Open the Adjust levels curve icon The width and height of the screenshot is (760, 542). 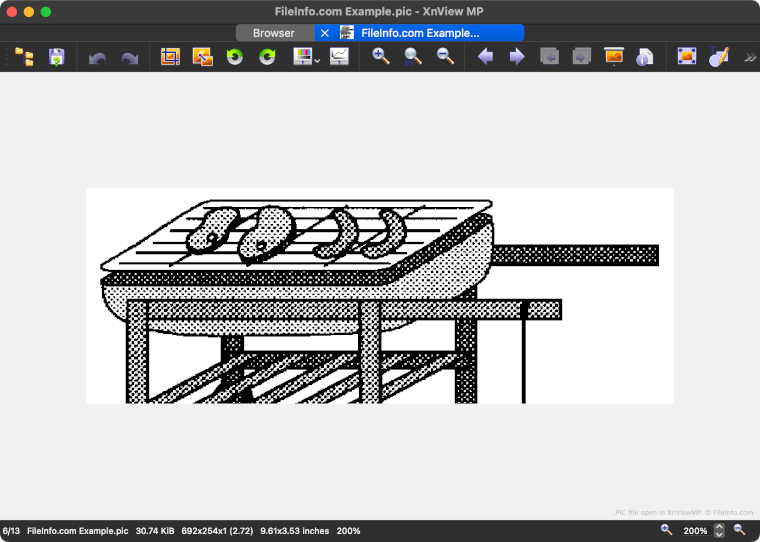coord(340,57)
